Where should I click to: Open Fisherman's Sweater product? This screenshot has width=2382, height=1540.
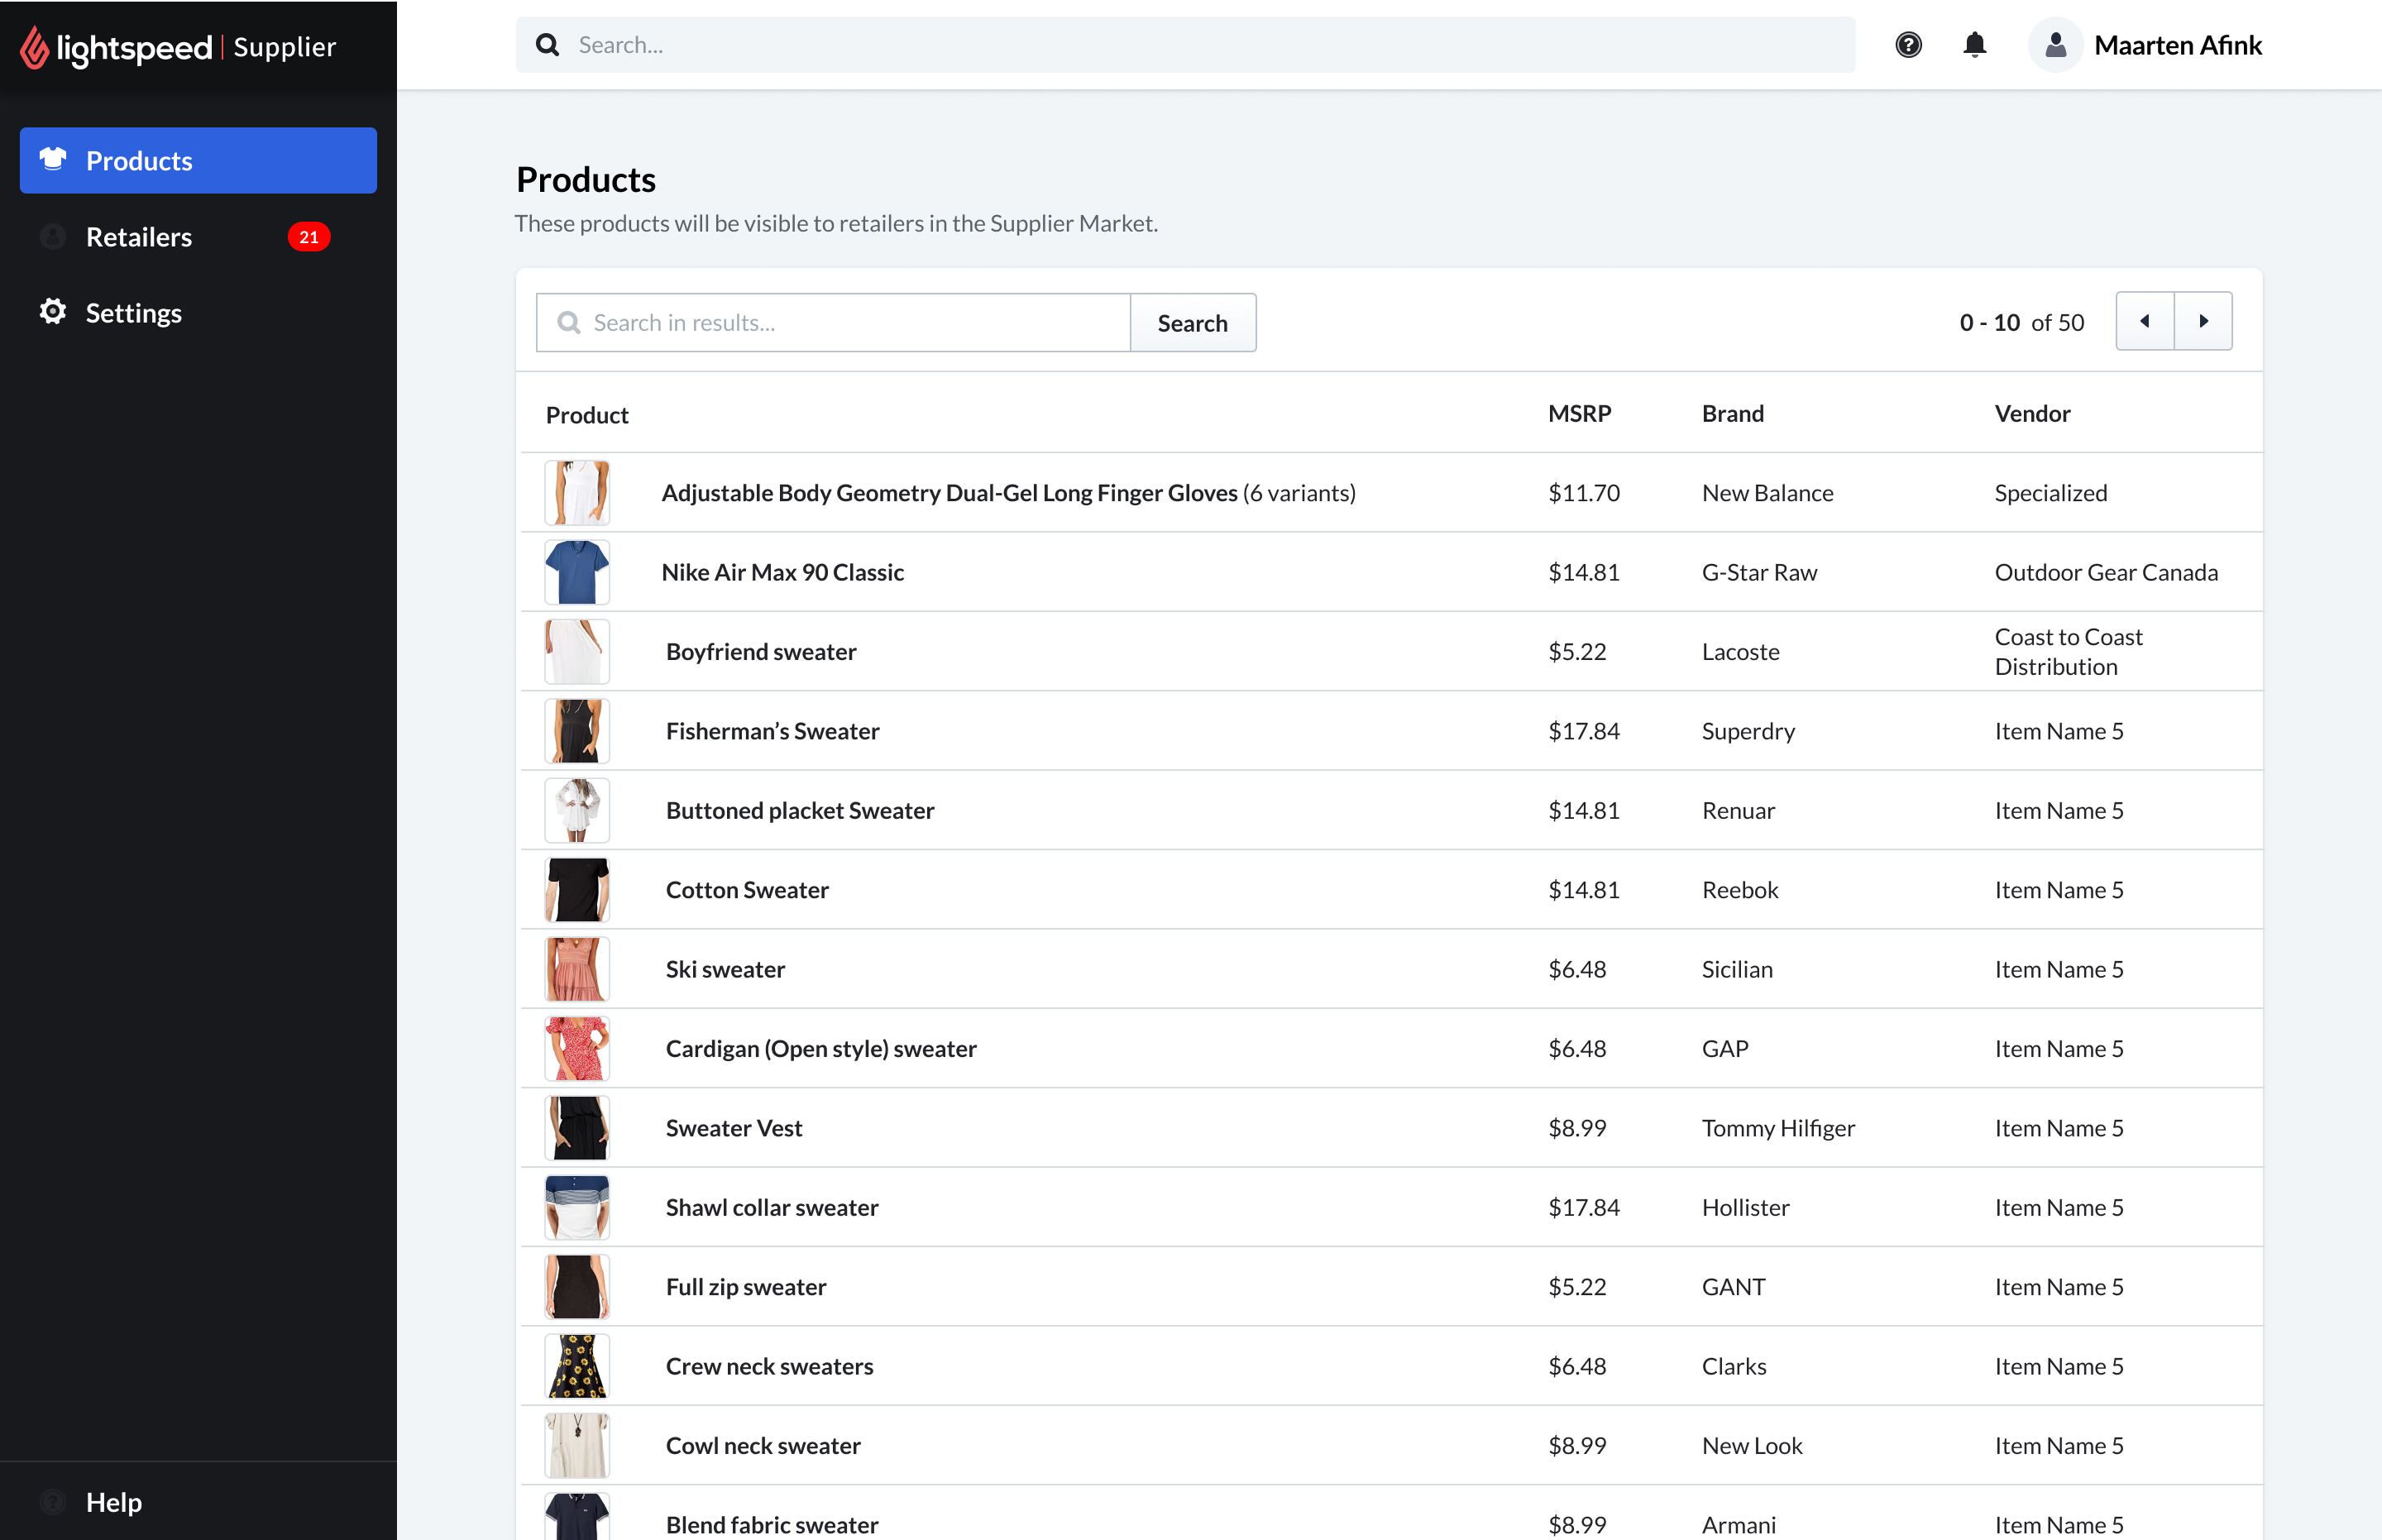(772, 731)
